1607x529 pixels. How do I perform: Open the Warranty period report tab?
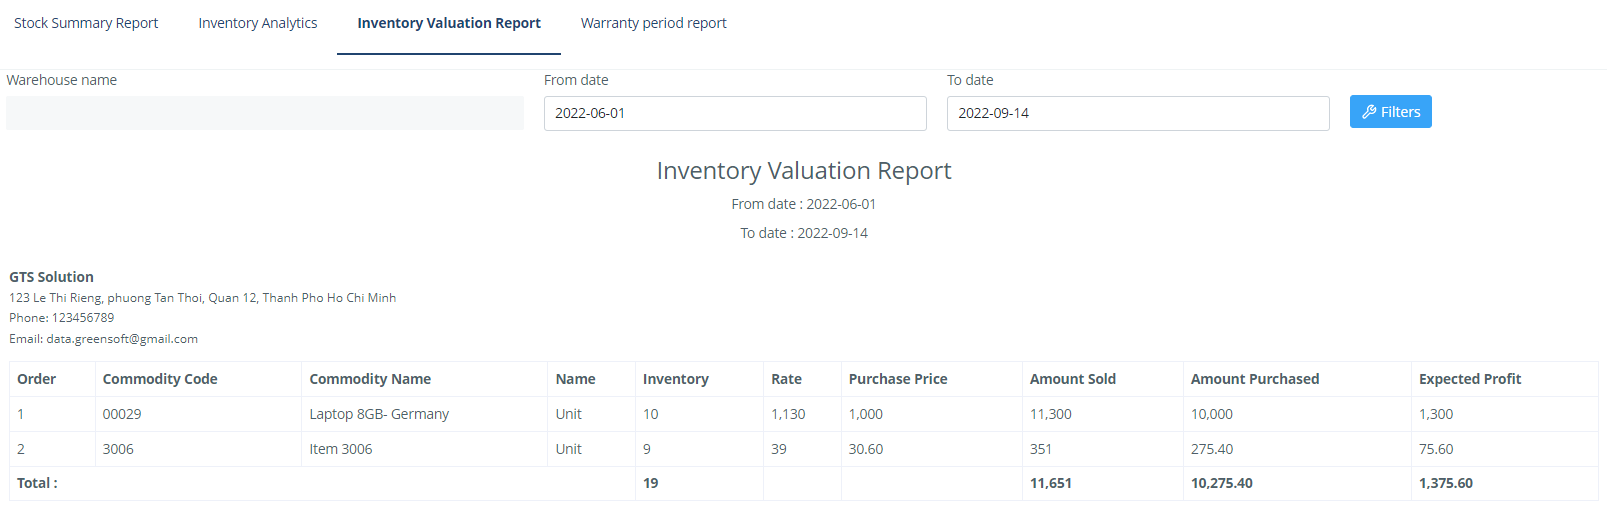[654, 23]
